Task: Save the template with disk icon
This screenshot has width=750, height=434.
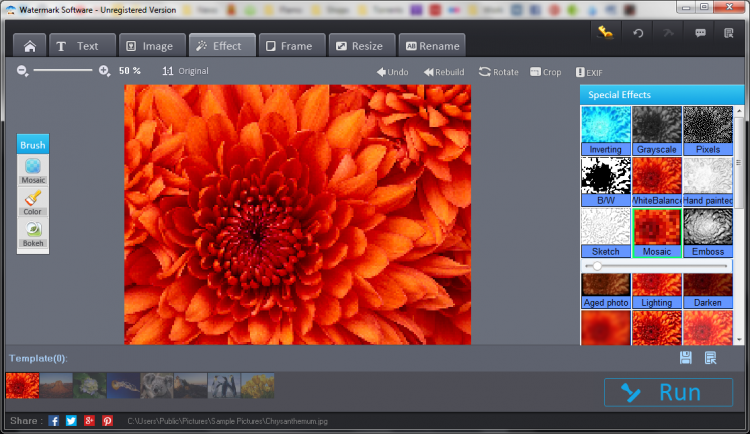Action: pyautogui.click(x=685, y=358)
